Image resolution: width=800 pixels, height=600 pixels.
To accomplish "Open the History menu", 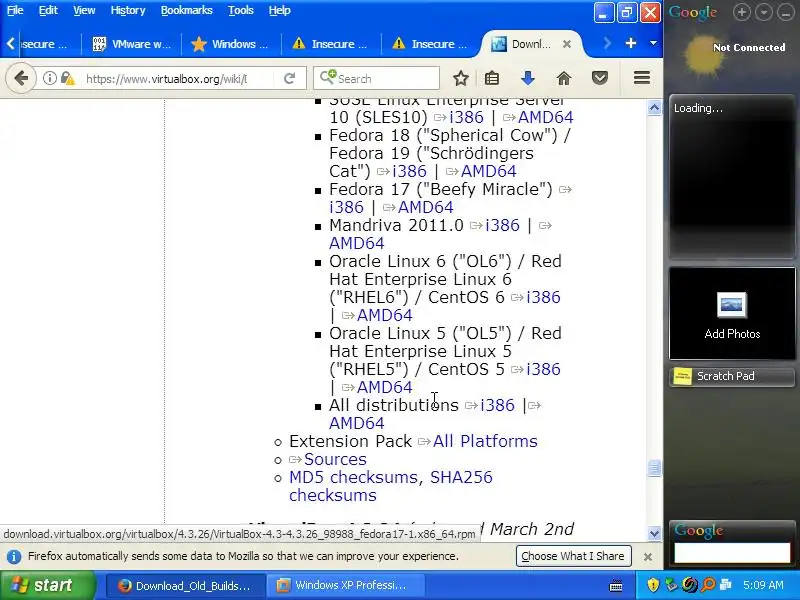I will click(128, 10).
